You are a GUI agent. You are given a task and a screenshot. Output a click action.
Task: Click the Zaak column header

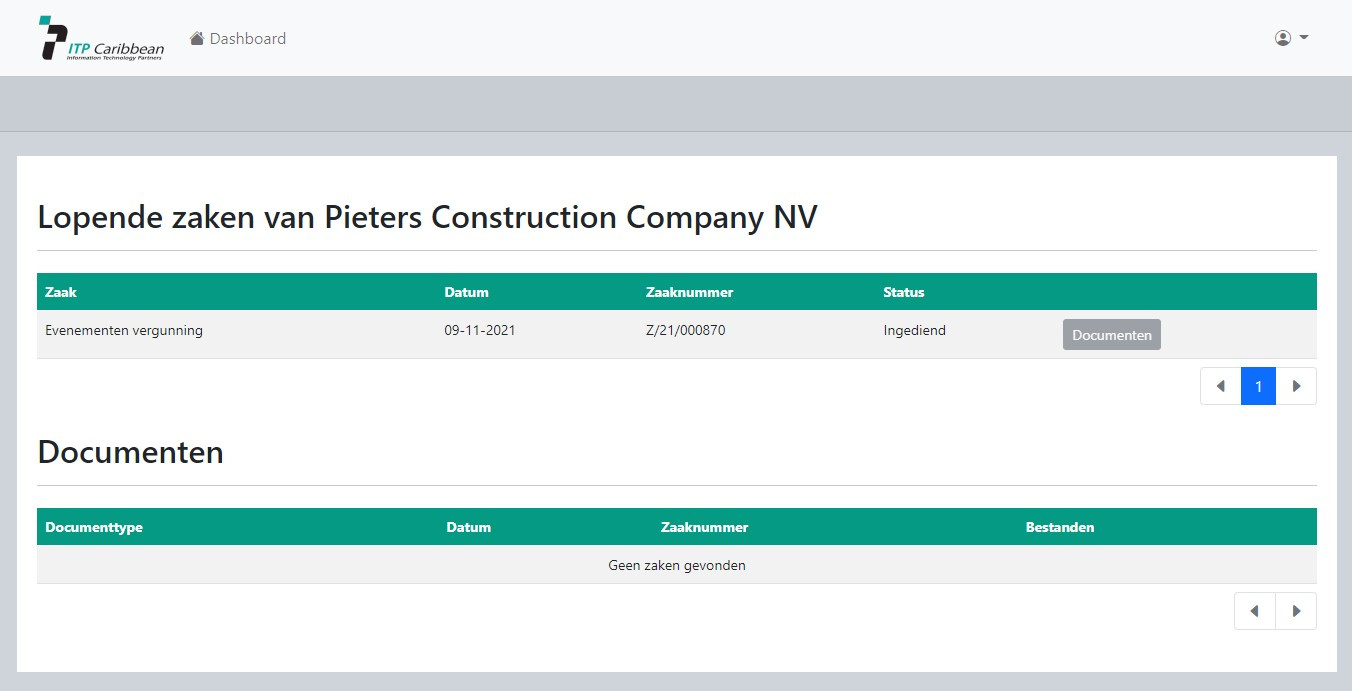(61, 292)
